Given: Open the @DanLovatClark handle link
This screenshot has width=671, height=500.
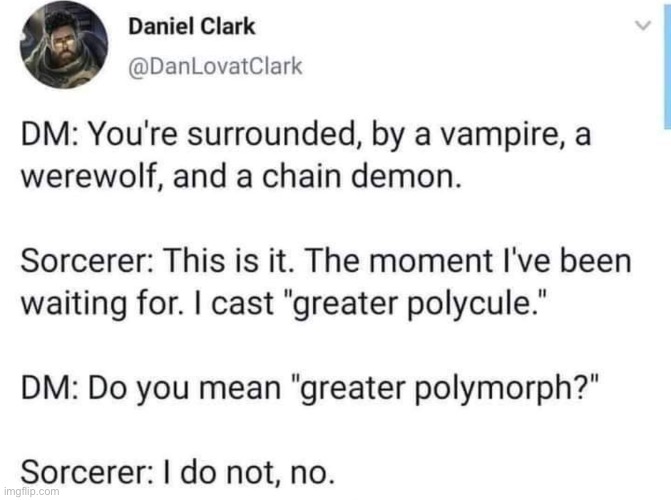Looking at the screenshot, I should click(215, 66).
